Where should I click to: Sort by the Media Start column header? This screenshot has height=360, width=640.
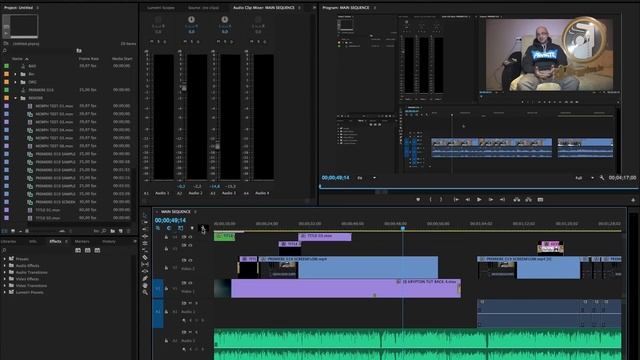[x=122, y=59]
